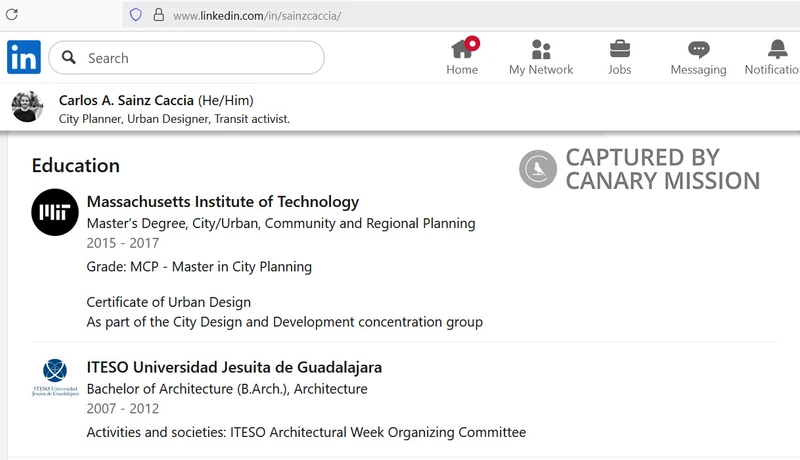Image resolution: width=800 pixels, height=460 pixels.
Task: Click the tracking protection shield icon
Action: point(136,15)
